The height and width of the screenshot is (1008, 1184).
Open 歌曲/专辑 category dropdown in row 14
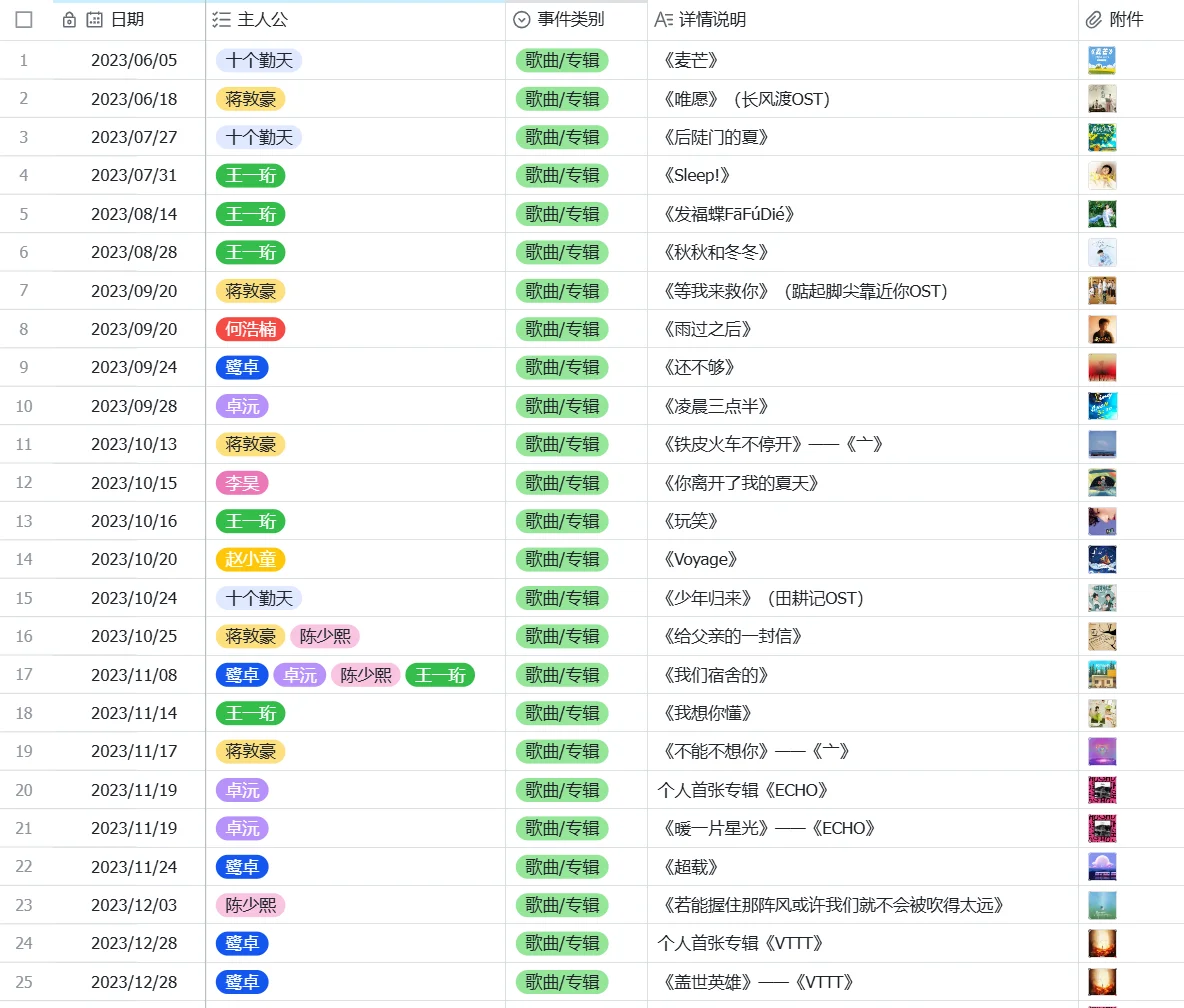[562, 559]
